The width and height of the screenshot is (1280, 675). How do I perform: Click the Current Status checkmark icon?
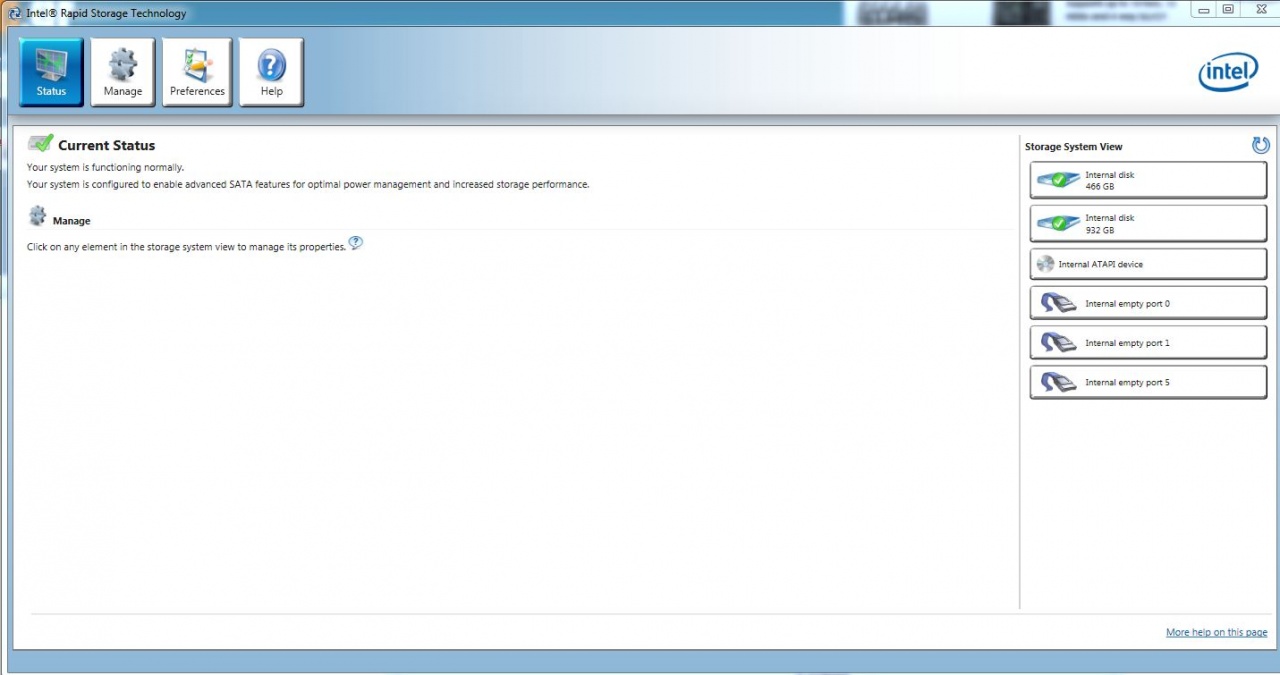(40, 144)
